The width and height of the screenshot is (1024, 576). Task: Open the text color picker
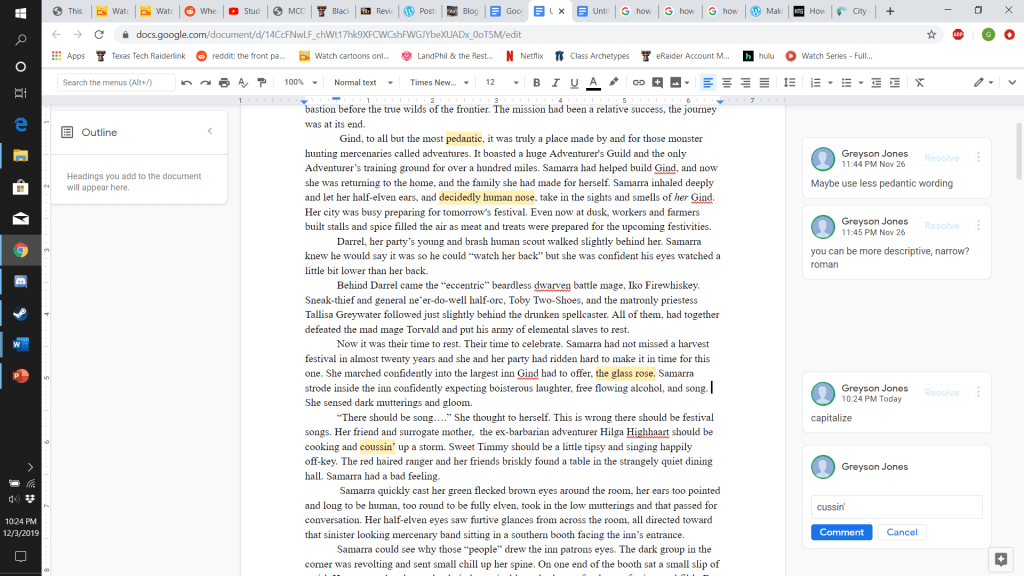[x=593, y=82]
